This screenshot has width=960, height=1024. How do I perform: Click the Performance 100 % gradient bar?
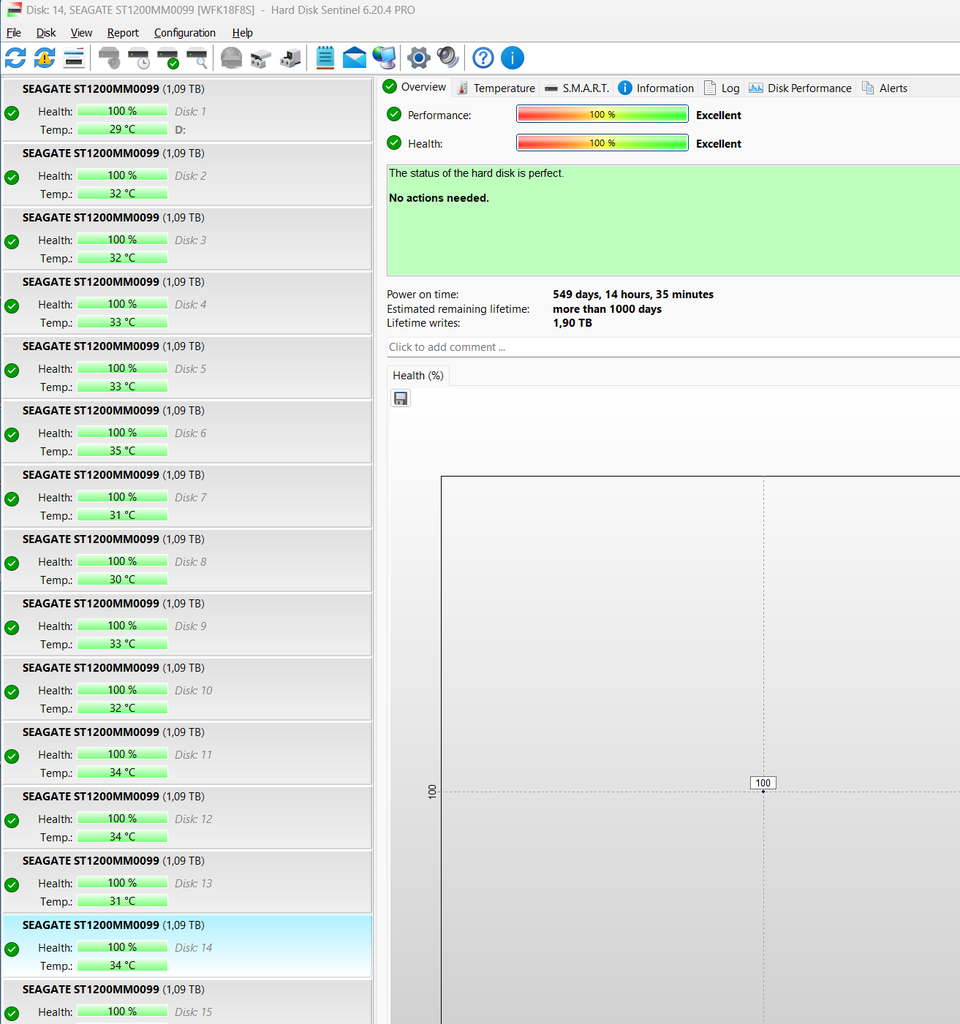pyautogui.click(x=602, y=114)
